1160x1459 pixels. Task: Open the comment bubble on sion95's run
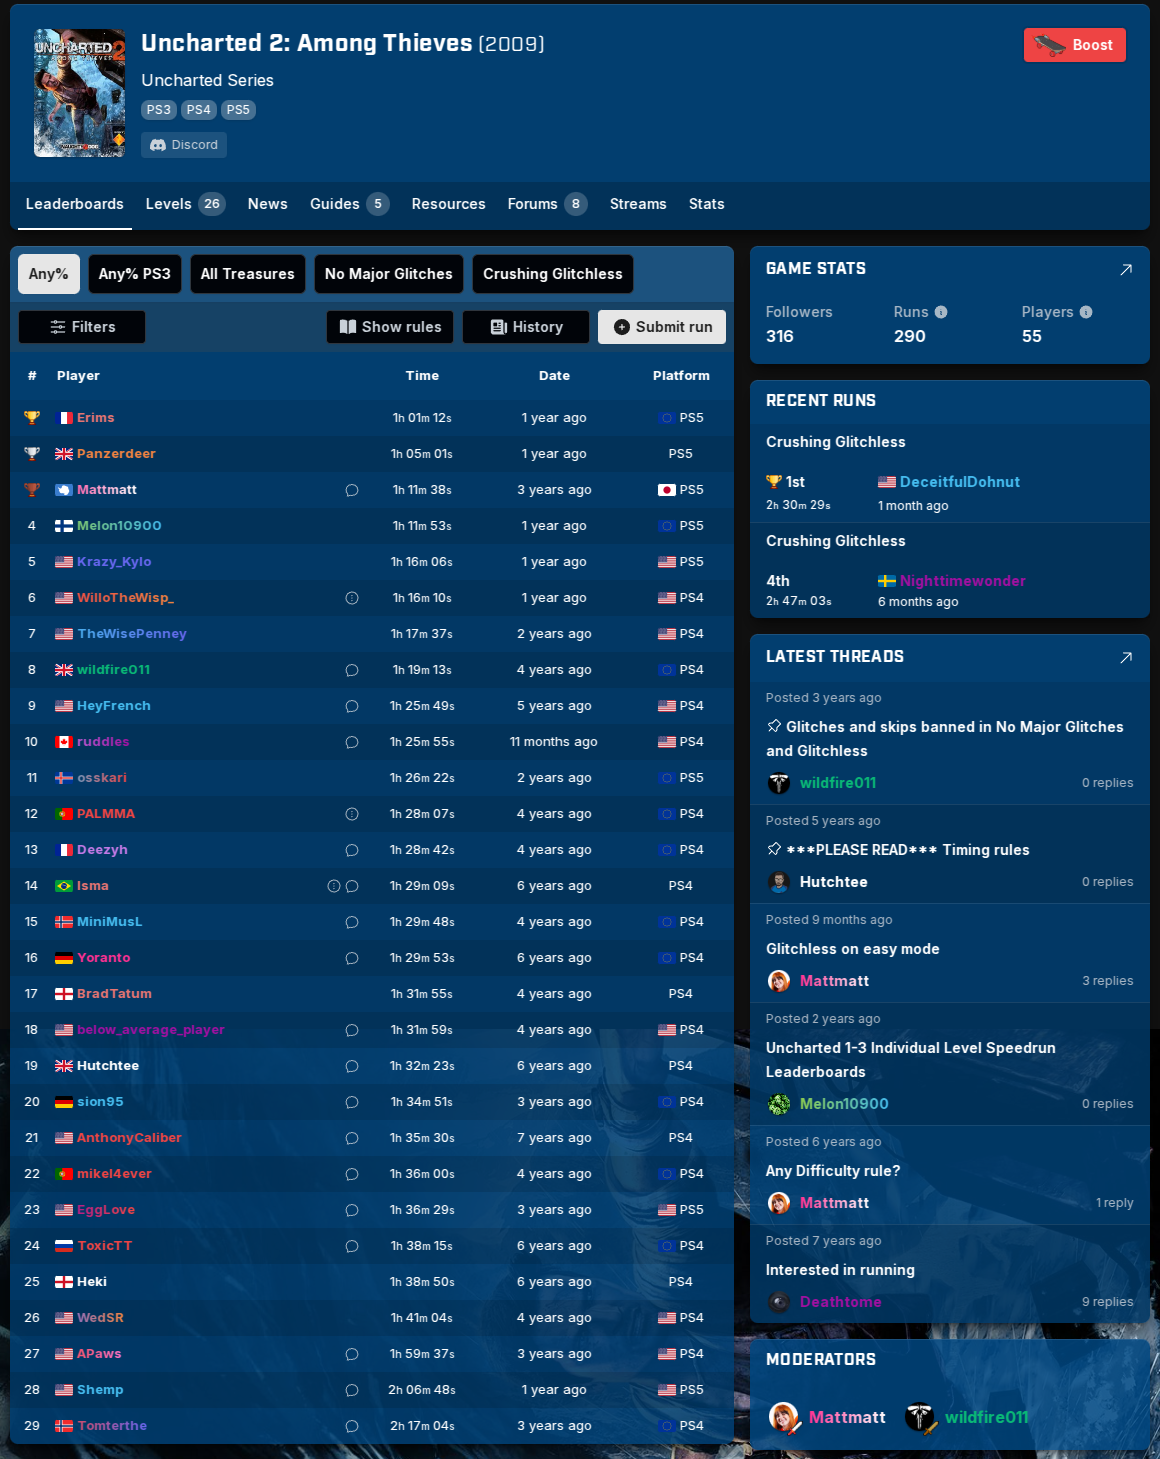coord(352,1102)
